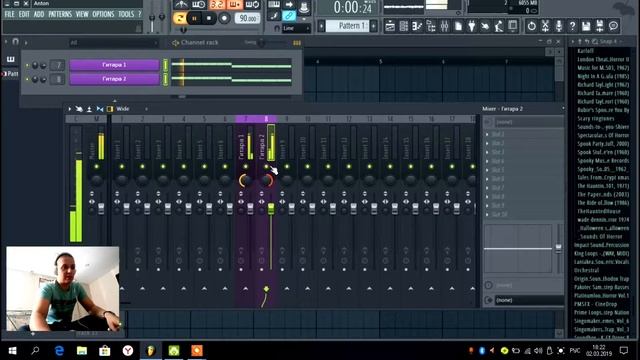
Task: Open the magnifier icon in the browser header
Action: (595, 42)
